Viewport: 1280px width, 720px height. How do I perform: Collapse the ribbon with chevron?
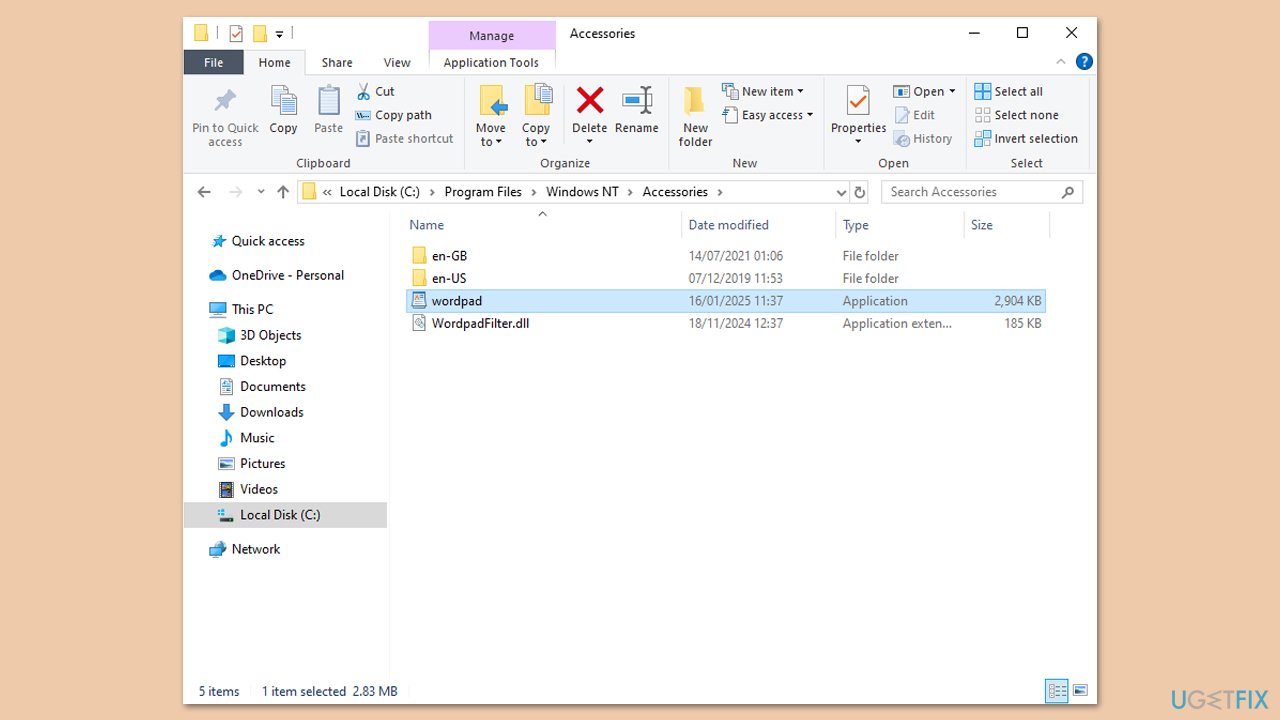[x=1059, y=62]
